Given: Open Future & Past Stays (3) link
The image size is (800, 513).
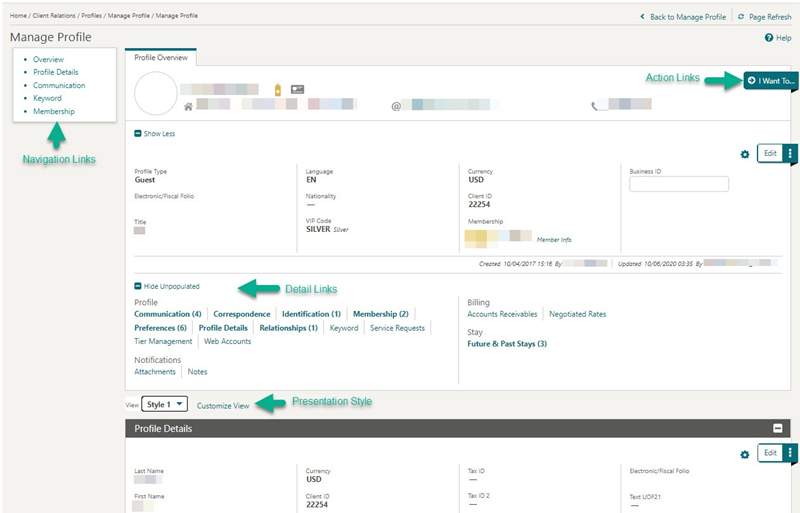Looking at the screenshot, I should pyautogui.click(x=507, y=344).
